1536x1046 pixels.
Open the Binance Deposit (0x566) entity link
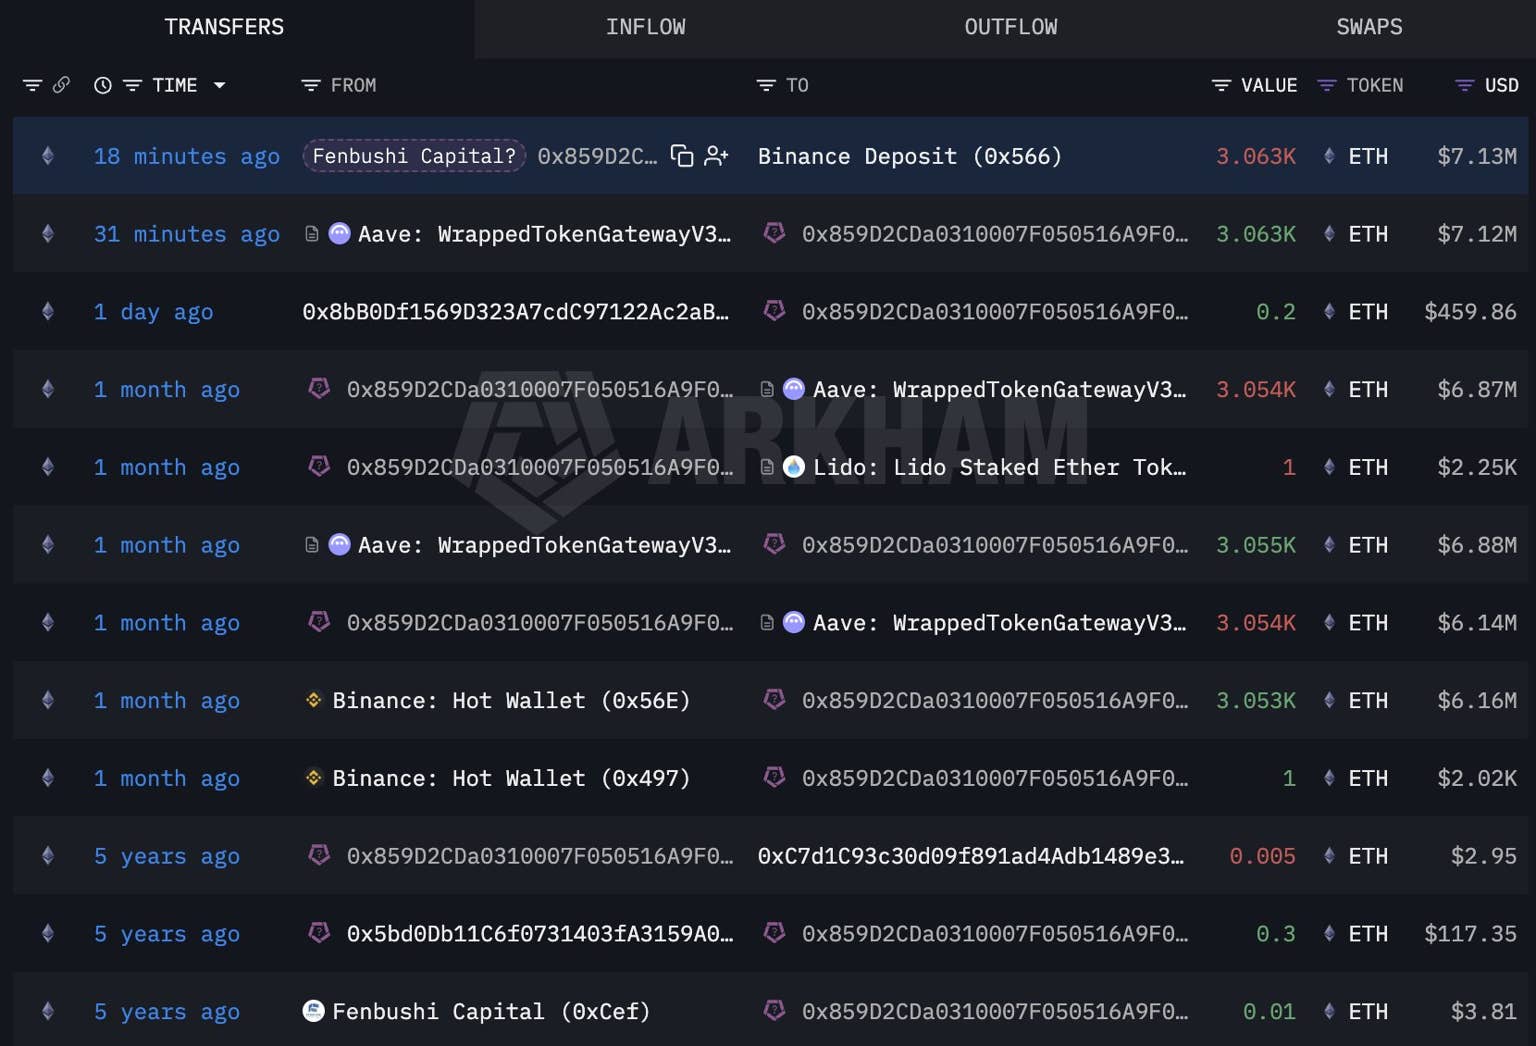tap(909, 156)
